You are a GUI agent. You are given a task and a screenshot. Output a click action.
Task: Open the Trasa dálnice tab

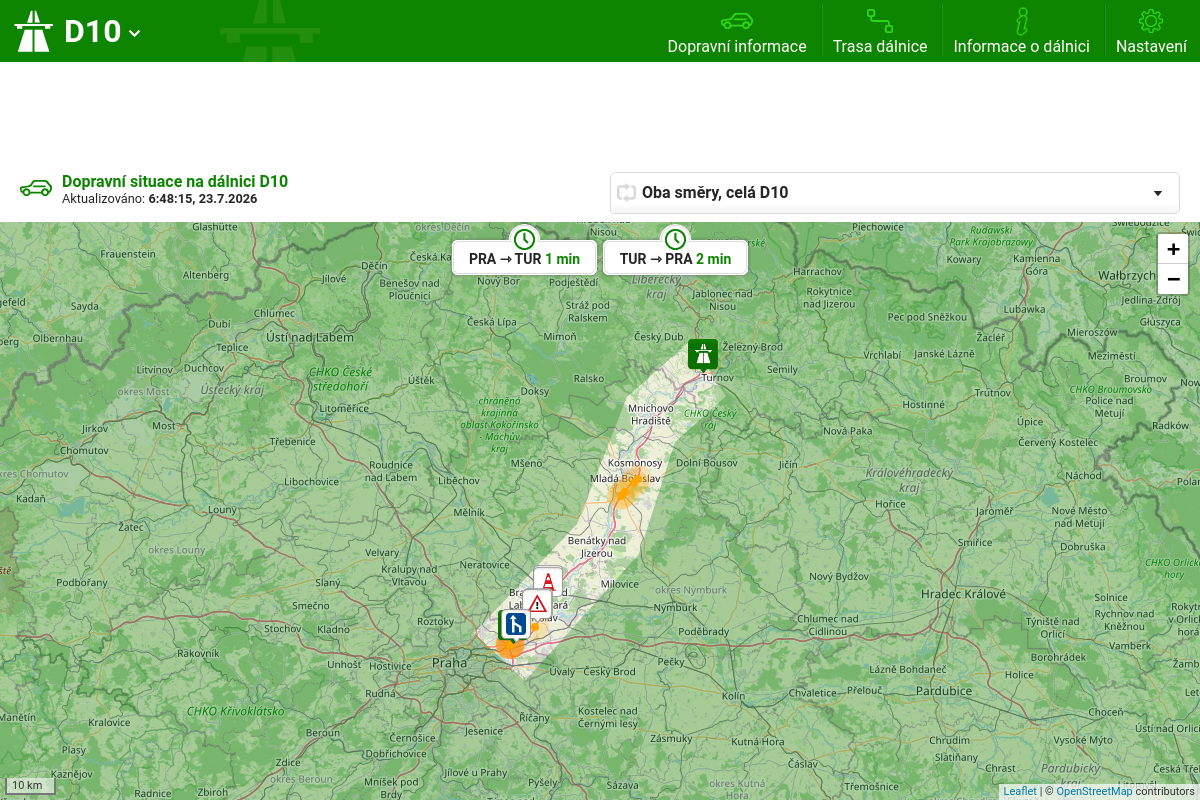pyautogui.click(x=880, y=31)
